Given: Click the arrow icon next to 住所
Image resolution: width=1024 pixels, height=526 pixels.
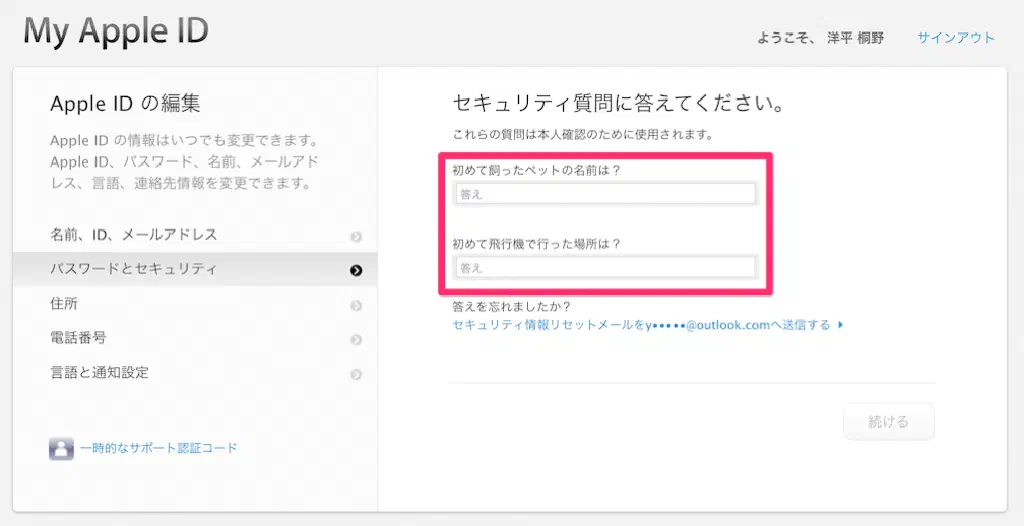Looking at the screenshot, I should 356,306.
